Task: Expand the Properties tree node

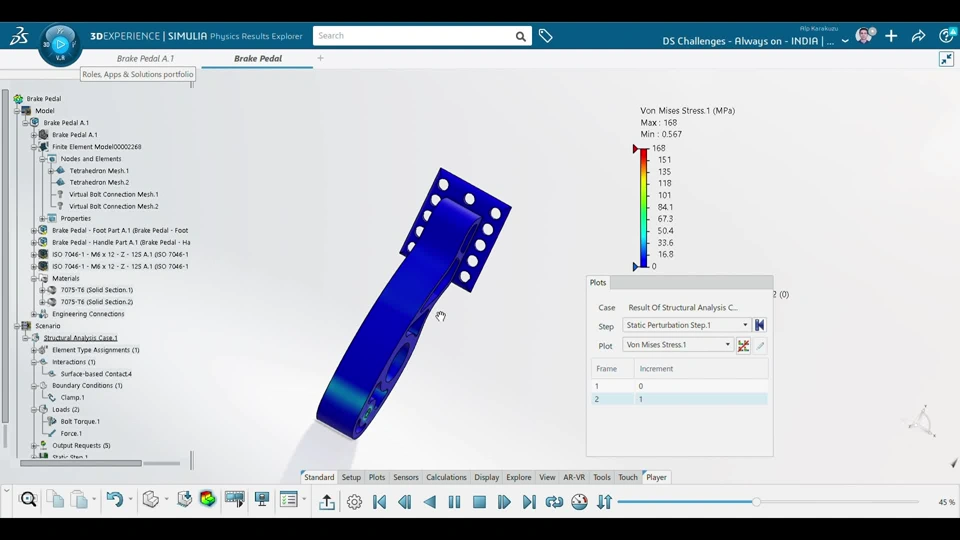Action: pyautogui.click(x=43, y=219)
